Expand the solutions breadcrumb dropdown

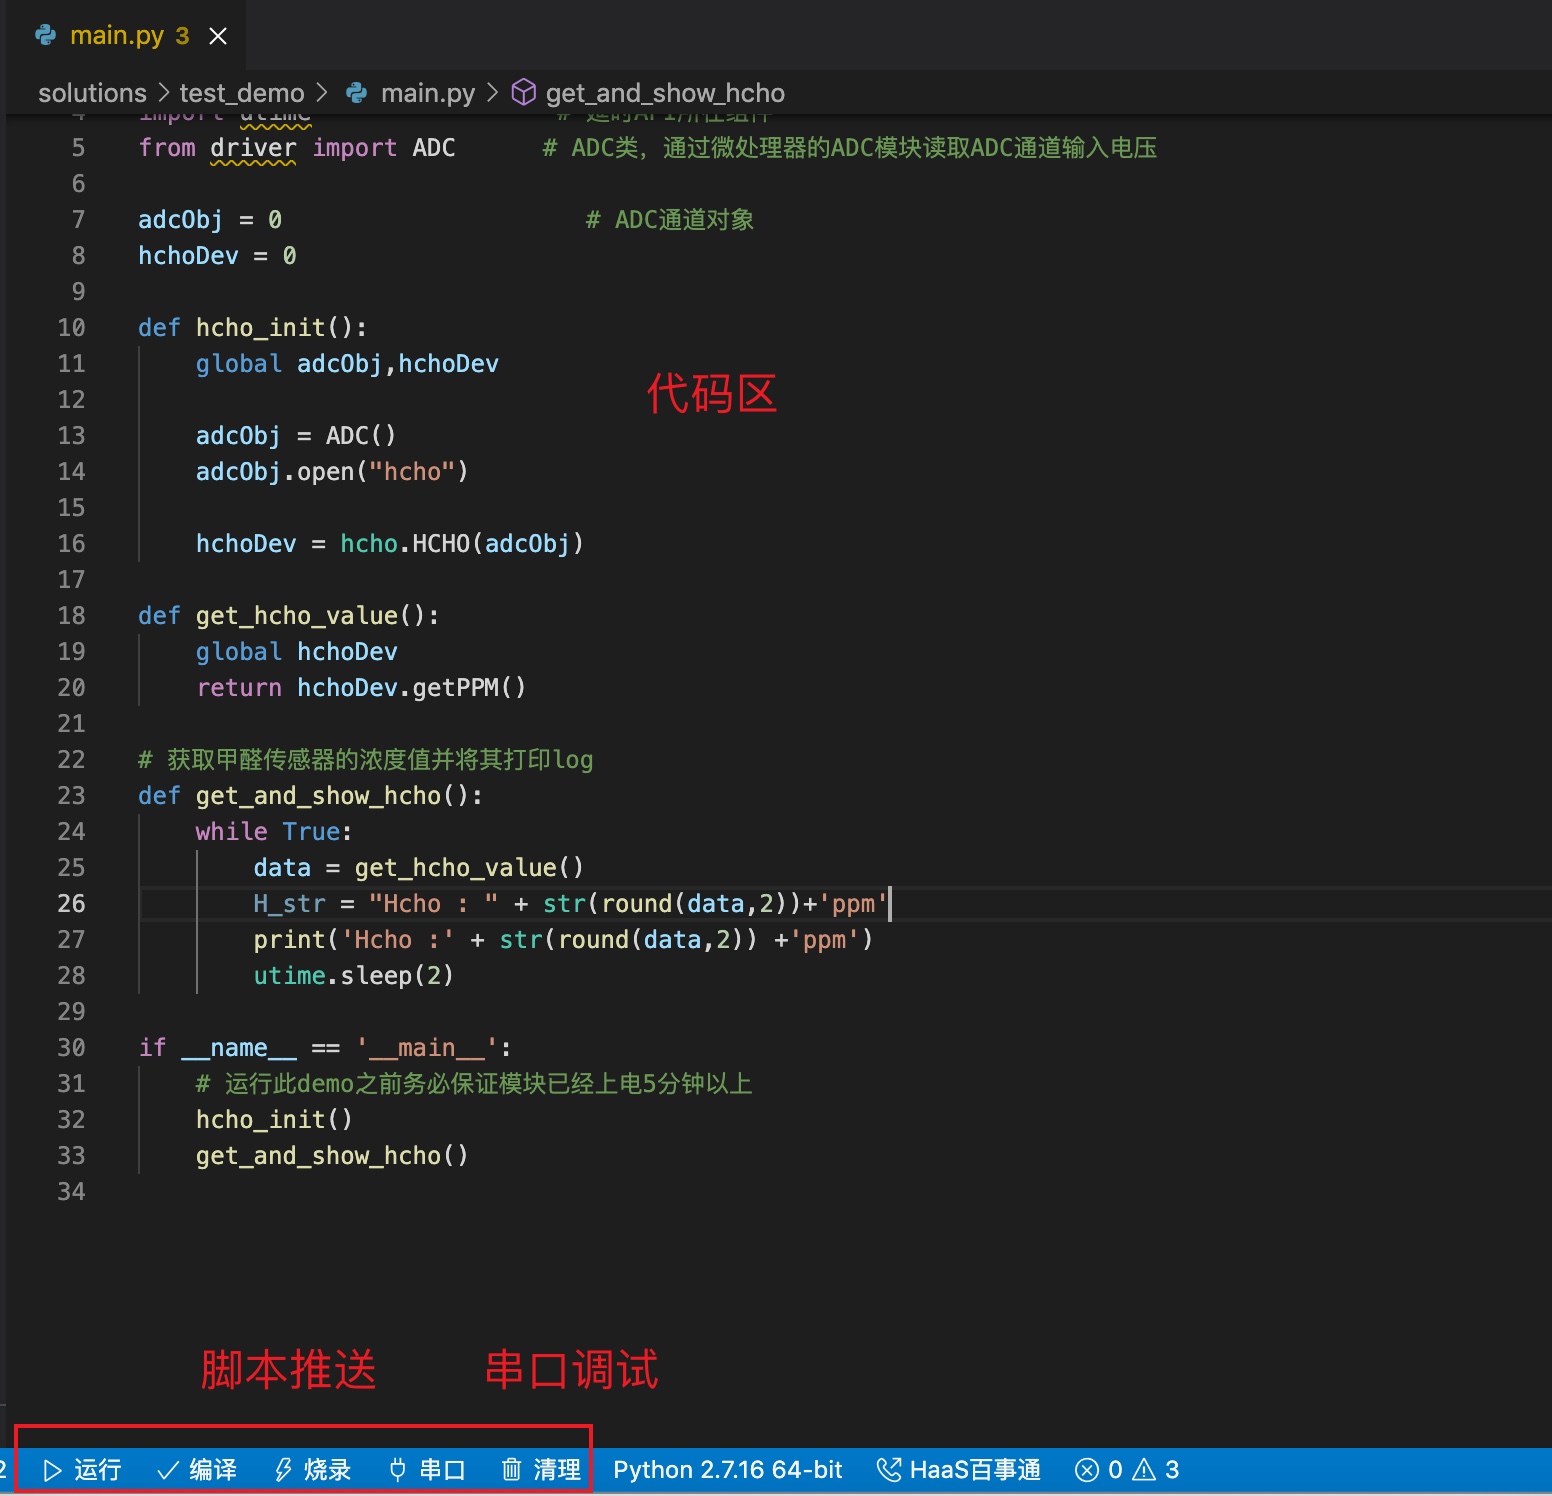point(91,92)
